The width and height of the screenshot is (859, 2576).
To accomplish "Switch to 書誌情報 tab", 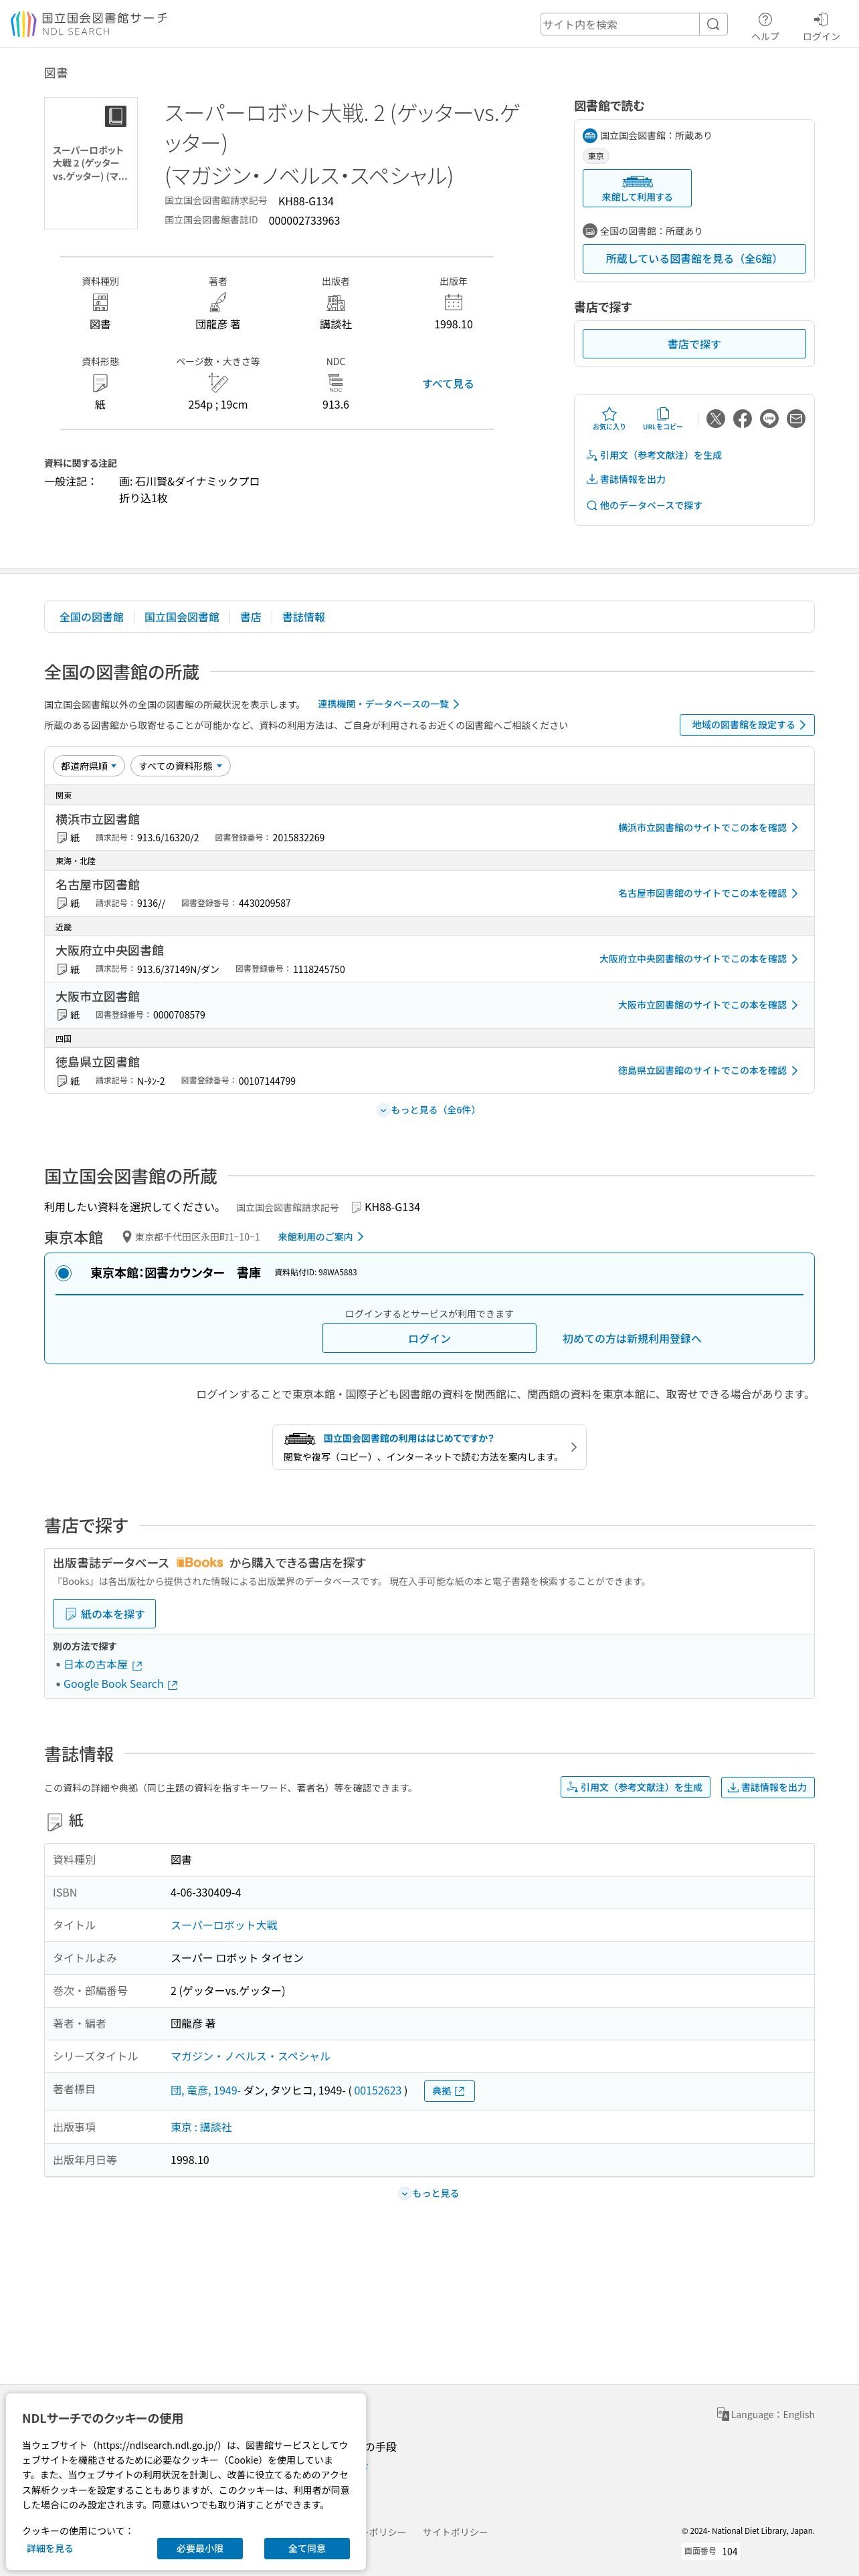I will [303, 617].
